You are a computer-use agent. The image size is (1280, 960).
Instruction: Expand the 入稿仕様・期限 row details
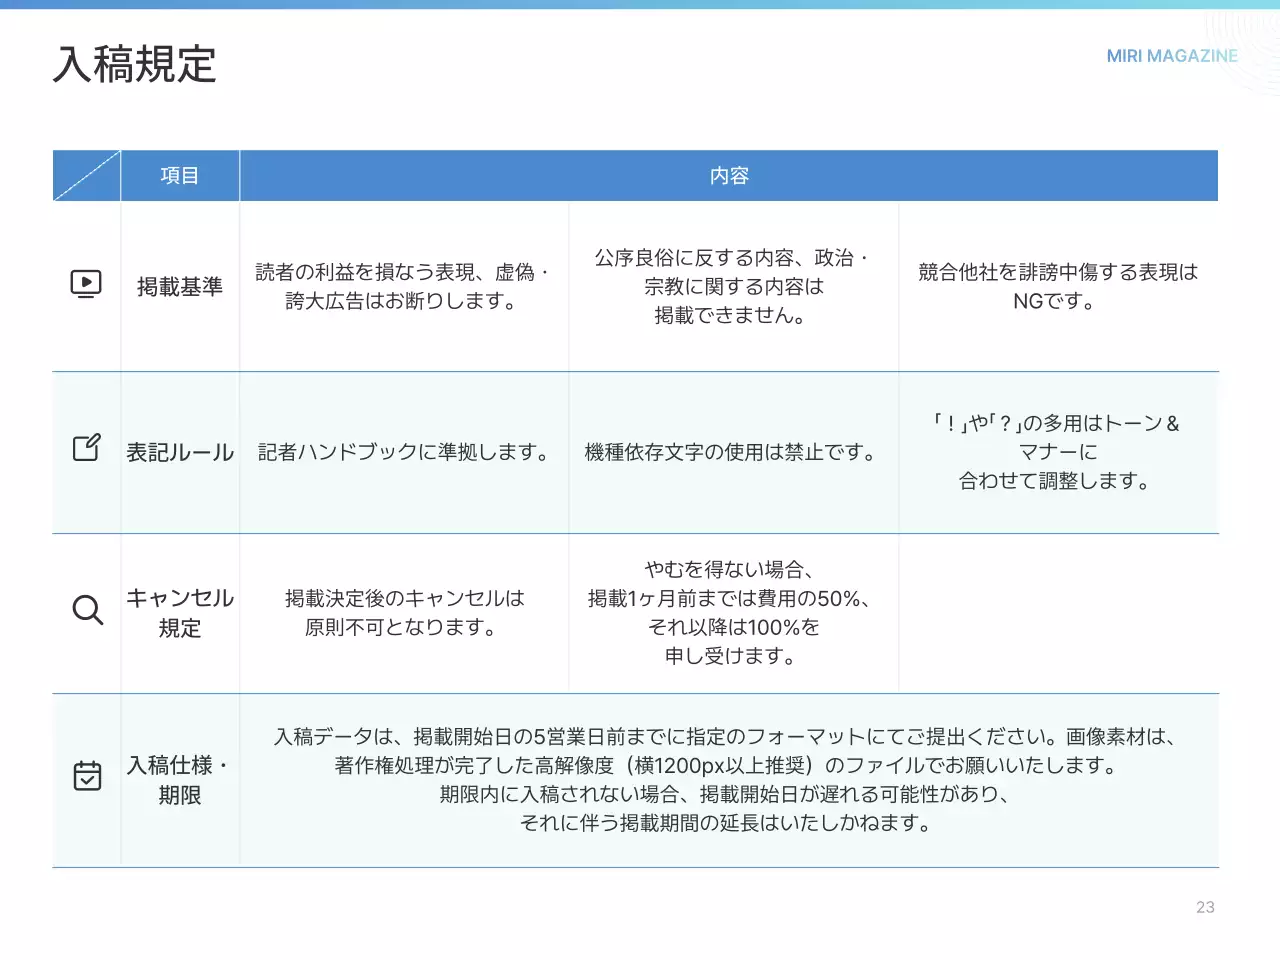coord(640,780)
